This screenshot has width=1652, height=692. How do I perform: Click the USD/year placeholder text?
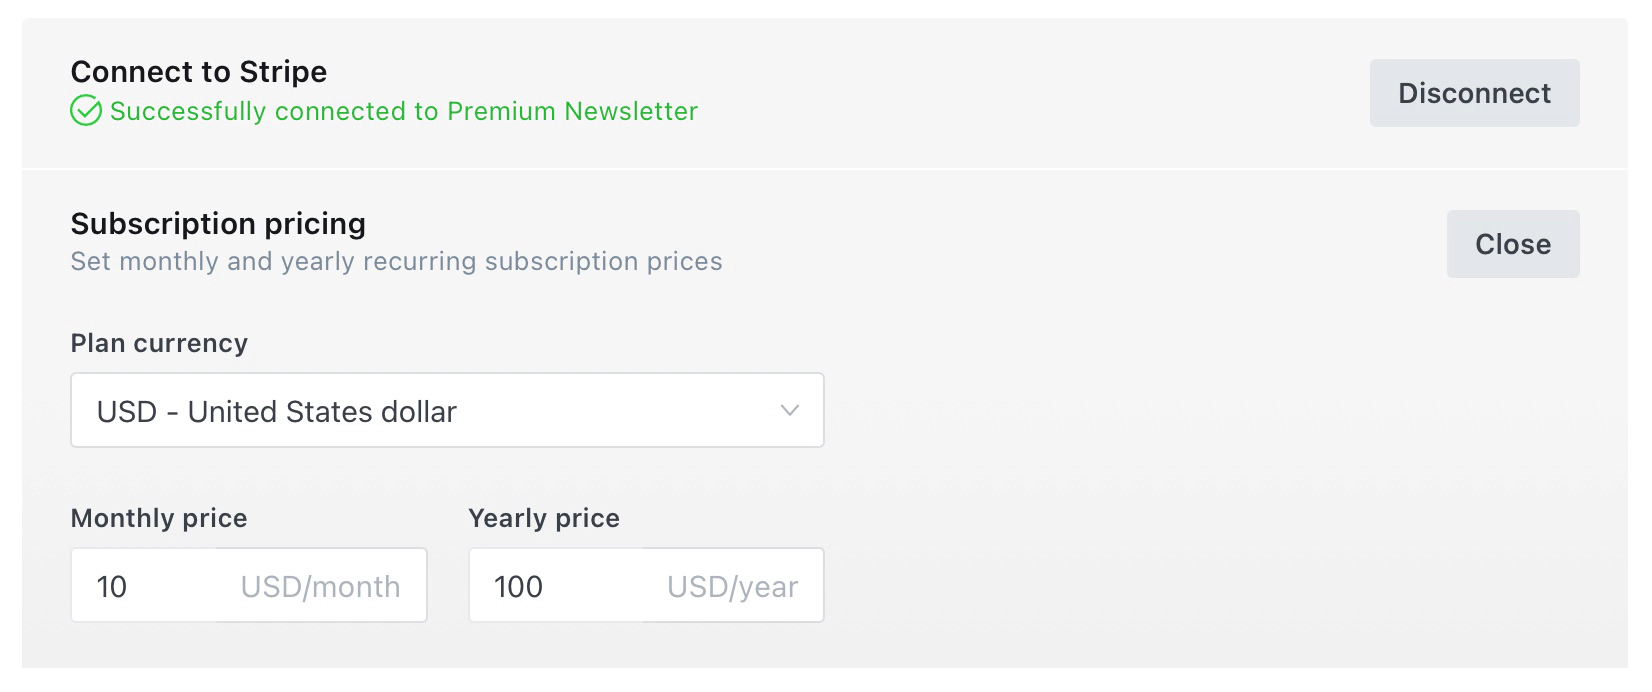point(731,585)
